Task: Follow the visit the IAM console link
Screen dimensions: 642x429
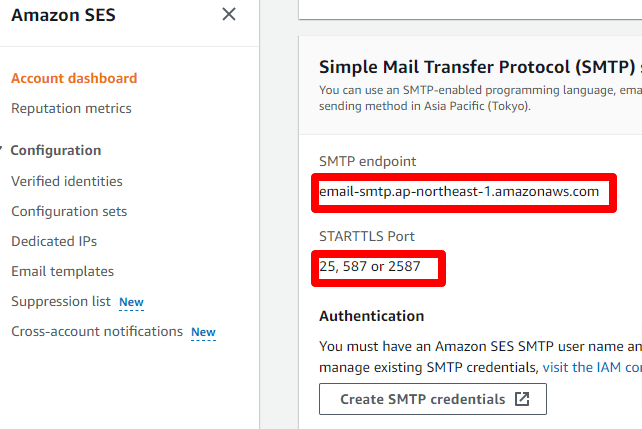Action: [592, 367]
